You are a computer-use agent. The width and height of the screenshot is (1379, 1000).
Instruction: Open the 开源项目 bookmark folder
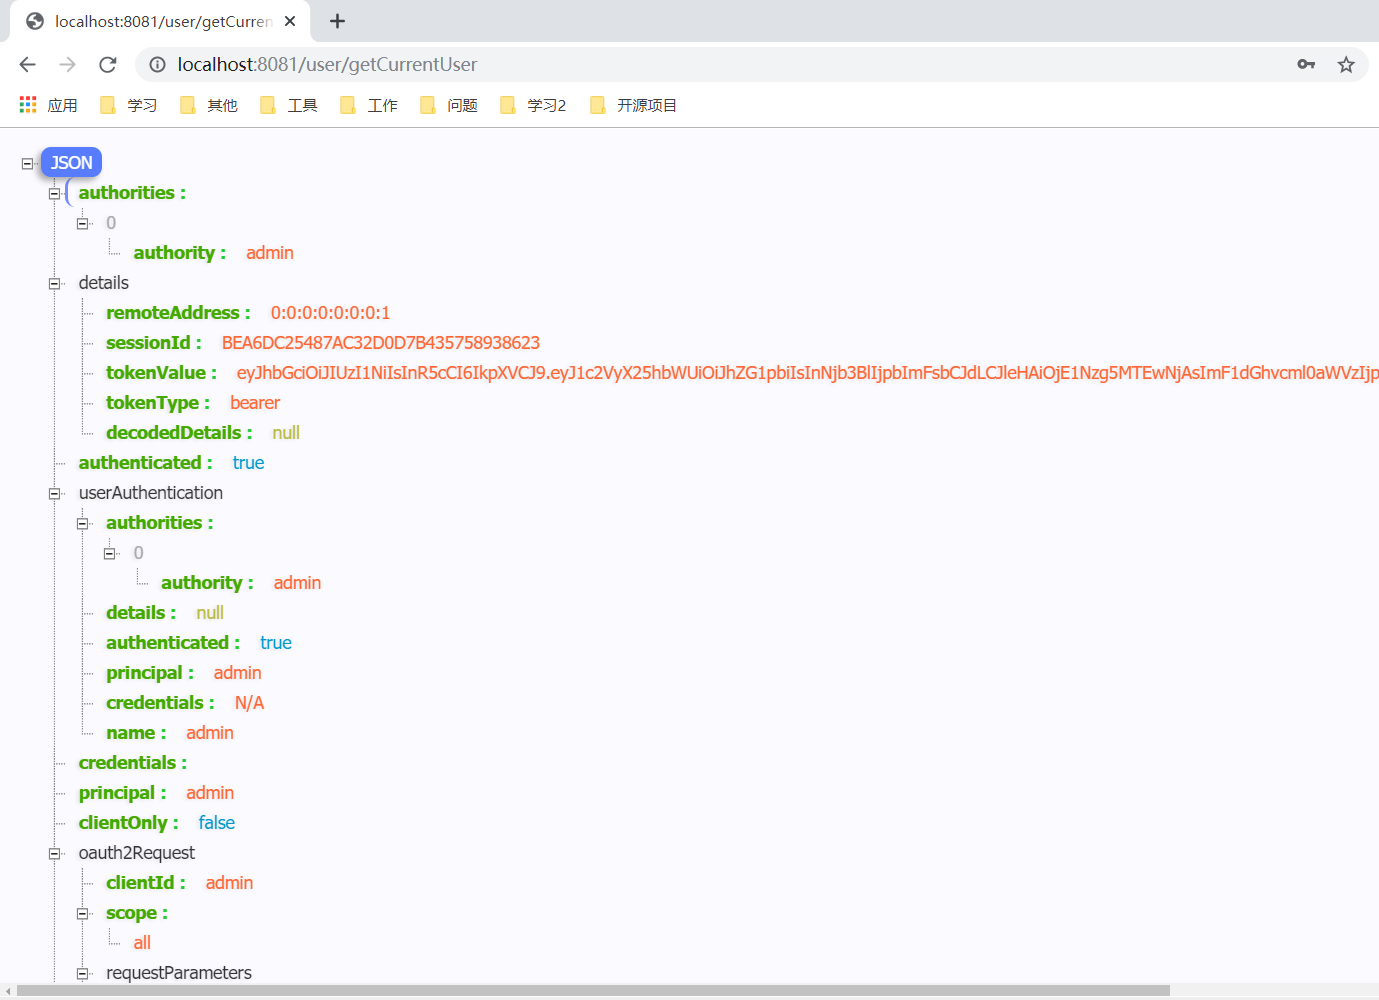634,105
